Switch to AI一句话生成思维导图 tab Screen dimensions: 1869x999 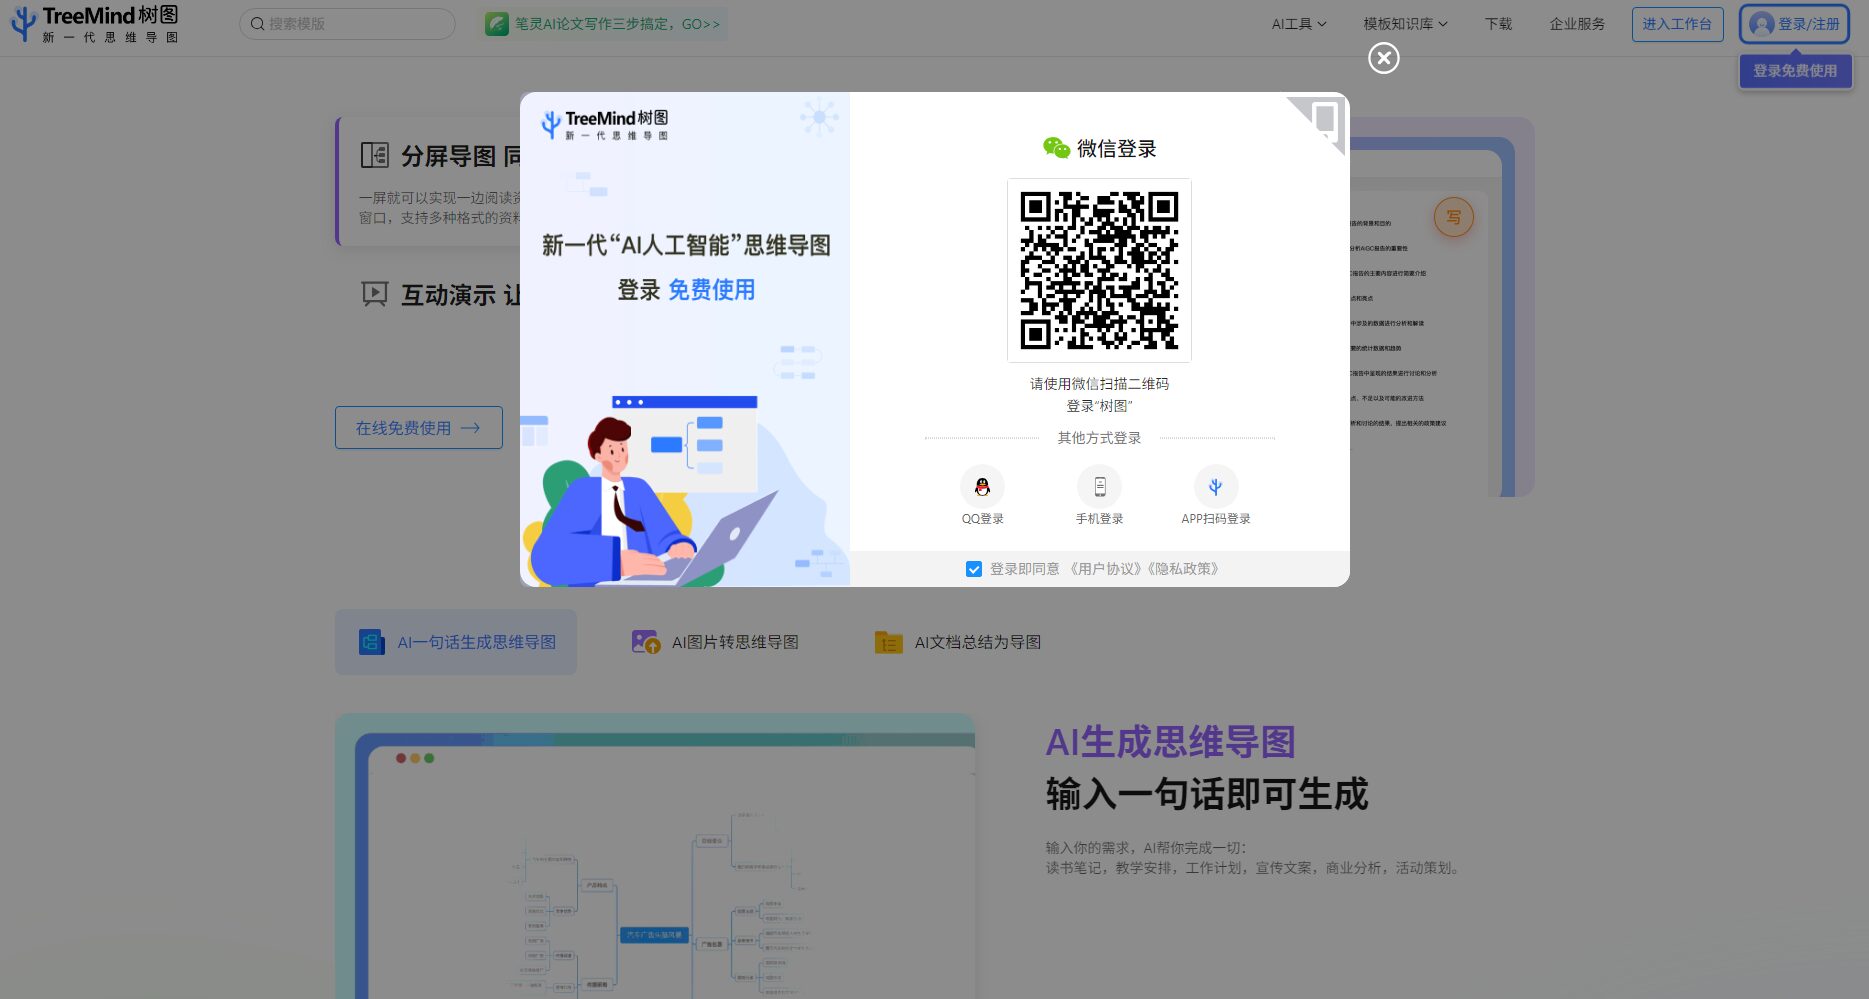[456, 642]
